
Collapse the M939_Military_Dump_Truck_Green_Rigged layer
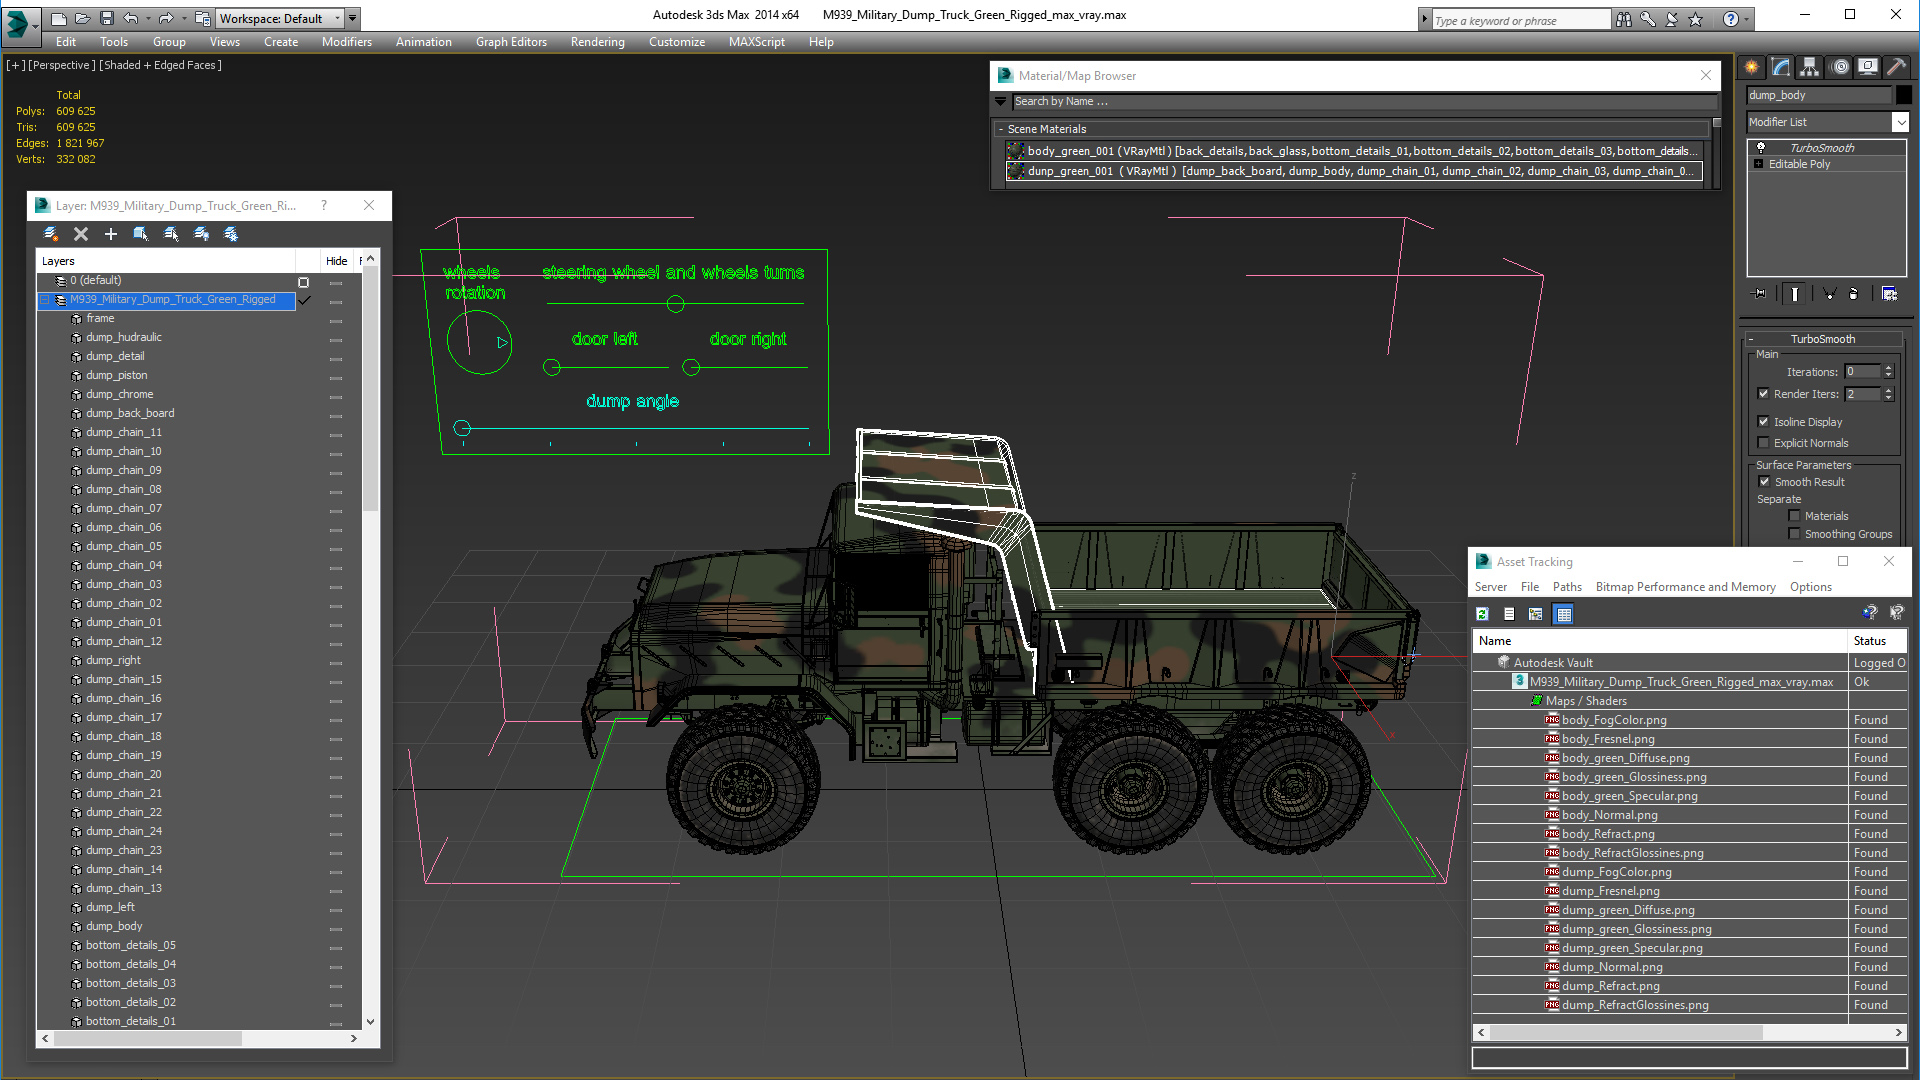tap(45, 300)
